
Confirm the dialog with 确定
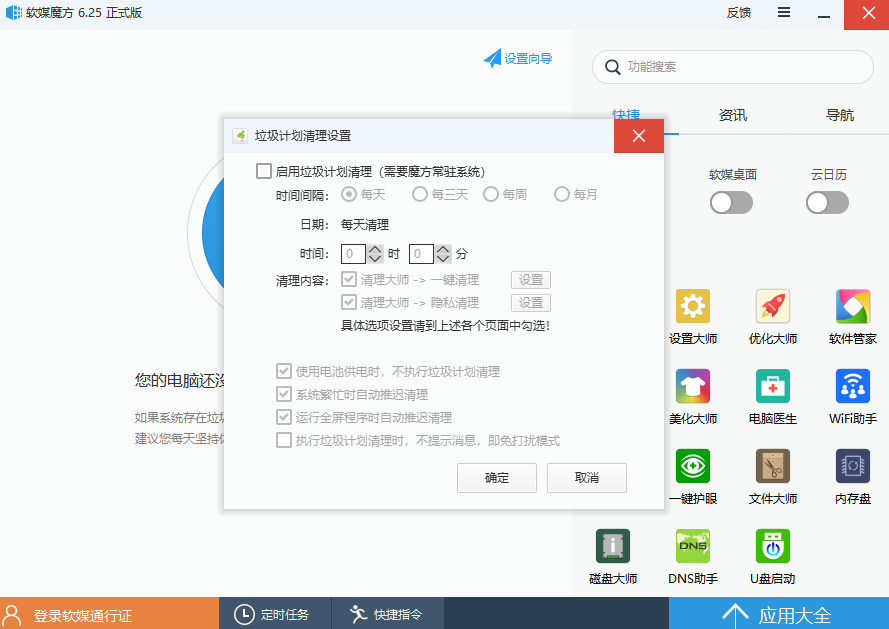pyautogui.click(x=497, y=478)
